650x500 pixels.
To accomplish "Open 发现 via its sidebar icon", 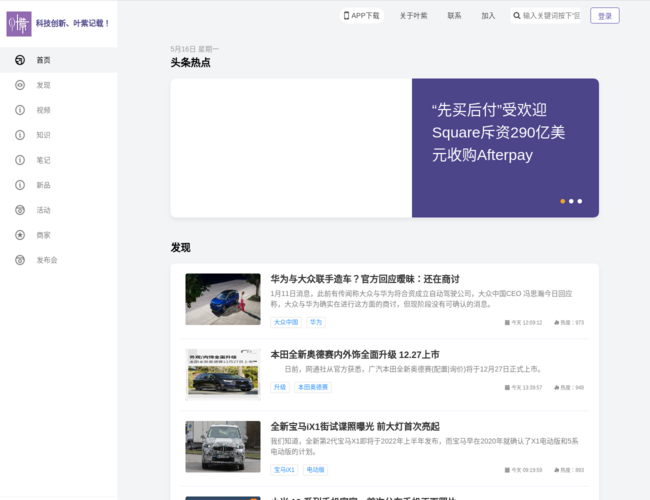I will point(20,85).
